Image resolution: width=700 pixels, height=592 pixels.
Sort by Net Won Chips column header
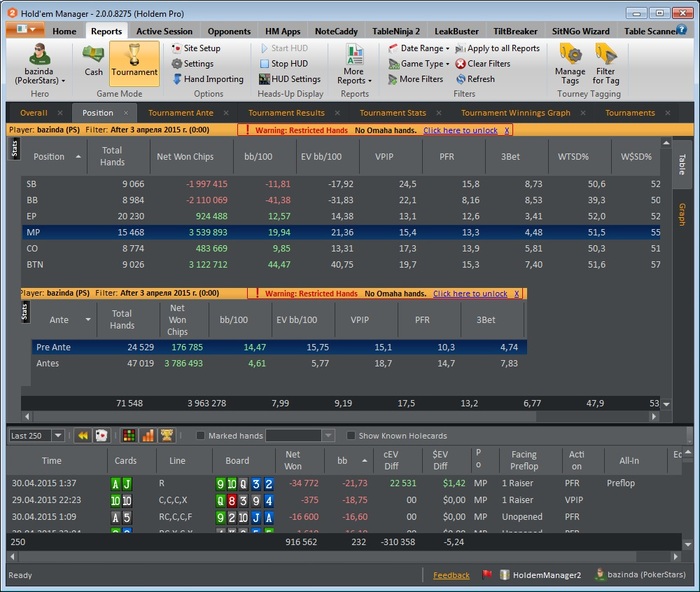(191, 157)
